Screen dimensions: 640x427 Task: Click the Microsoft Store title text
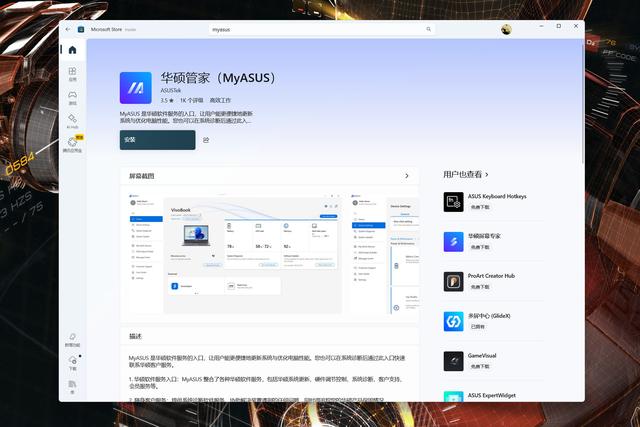[106, 29]
